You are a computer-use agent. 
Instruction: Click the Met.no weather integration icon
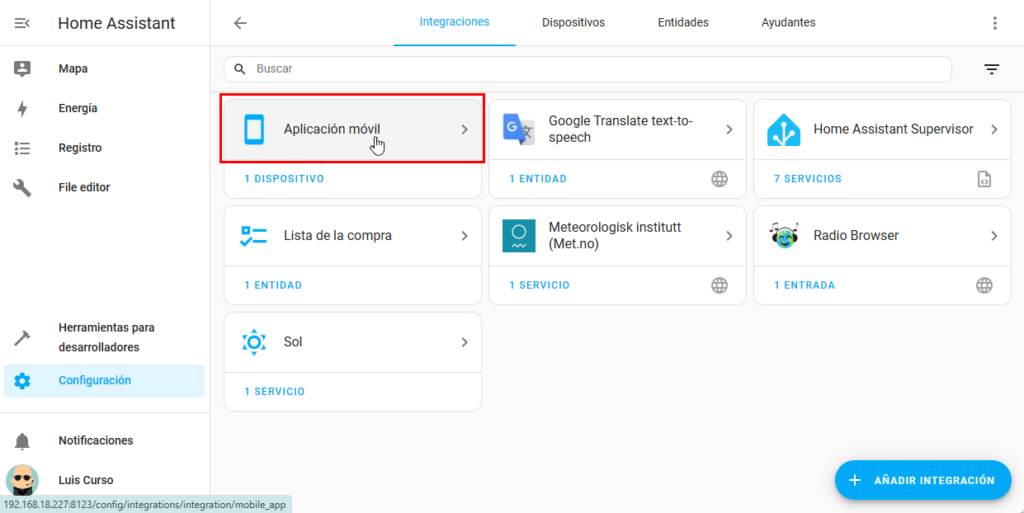tap(518, 236)
